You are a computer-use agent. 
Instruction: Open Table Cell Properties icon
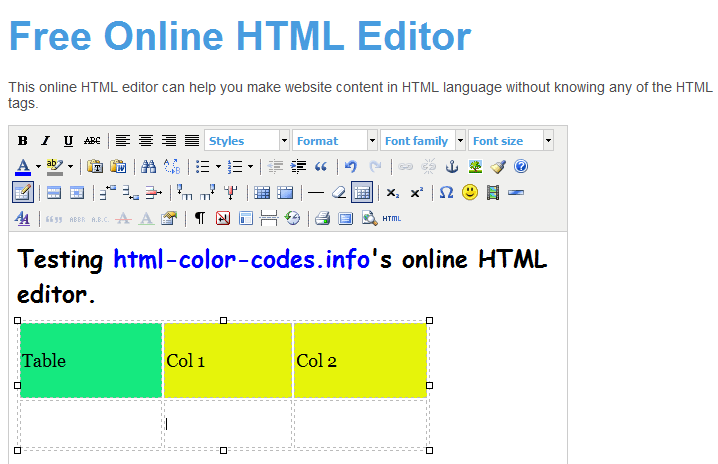(x=76, y=193)
